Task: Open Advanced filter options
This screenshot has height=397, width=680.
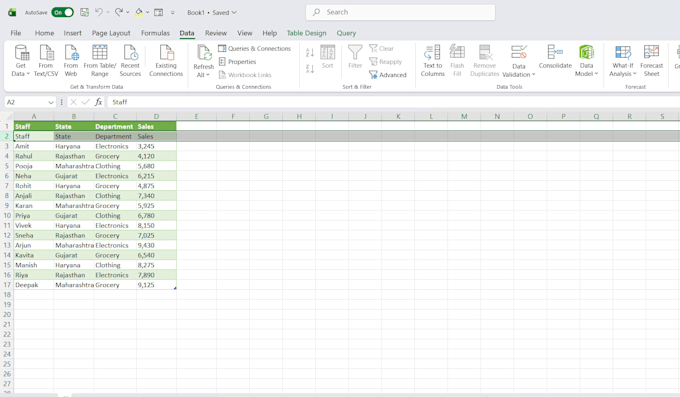Action: coord(388,75)
